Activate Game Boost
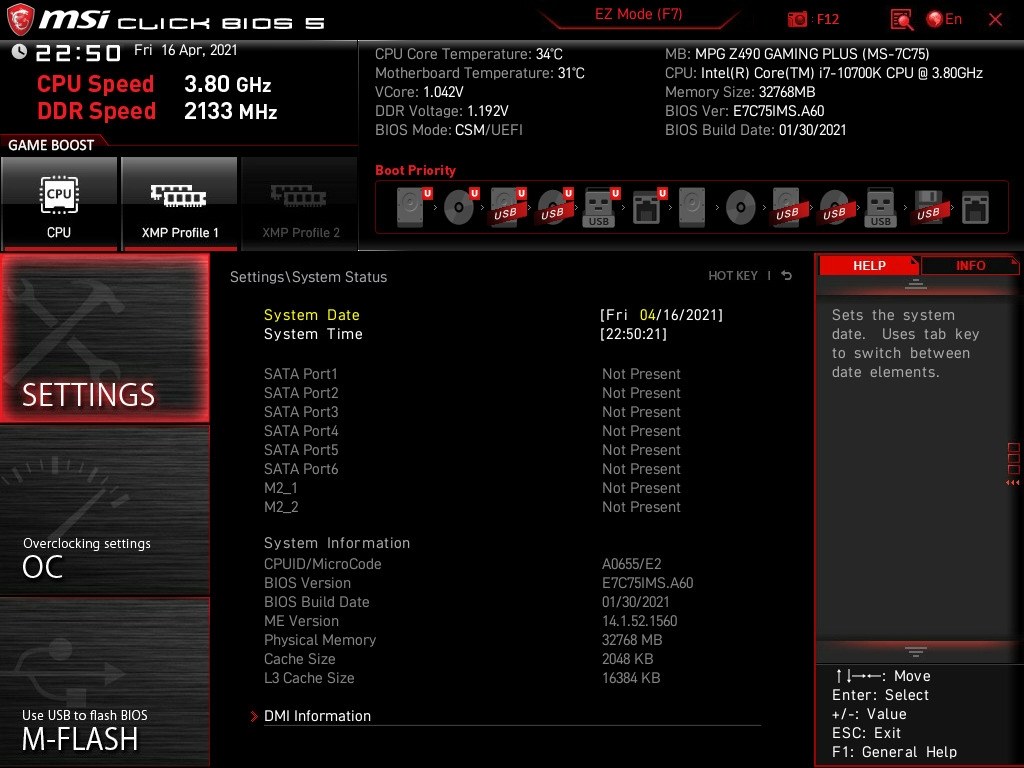1024x768 pixels. tap(52, 145)
